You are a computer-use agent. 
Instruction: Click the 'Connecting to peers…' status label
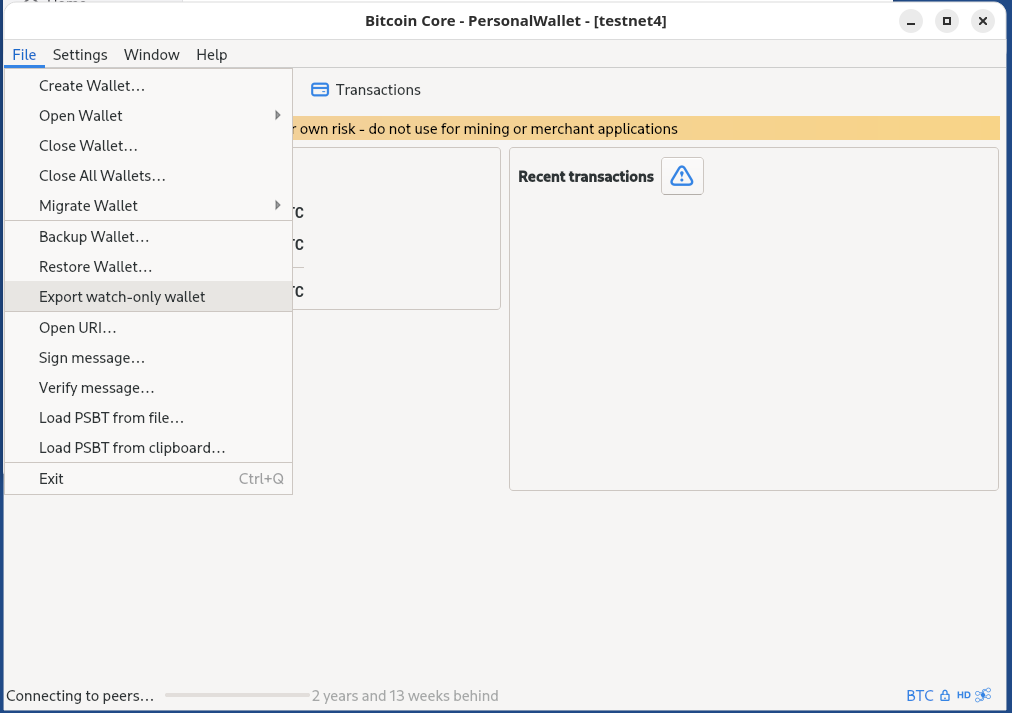click(80, 696)
